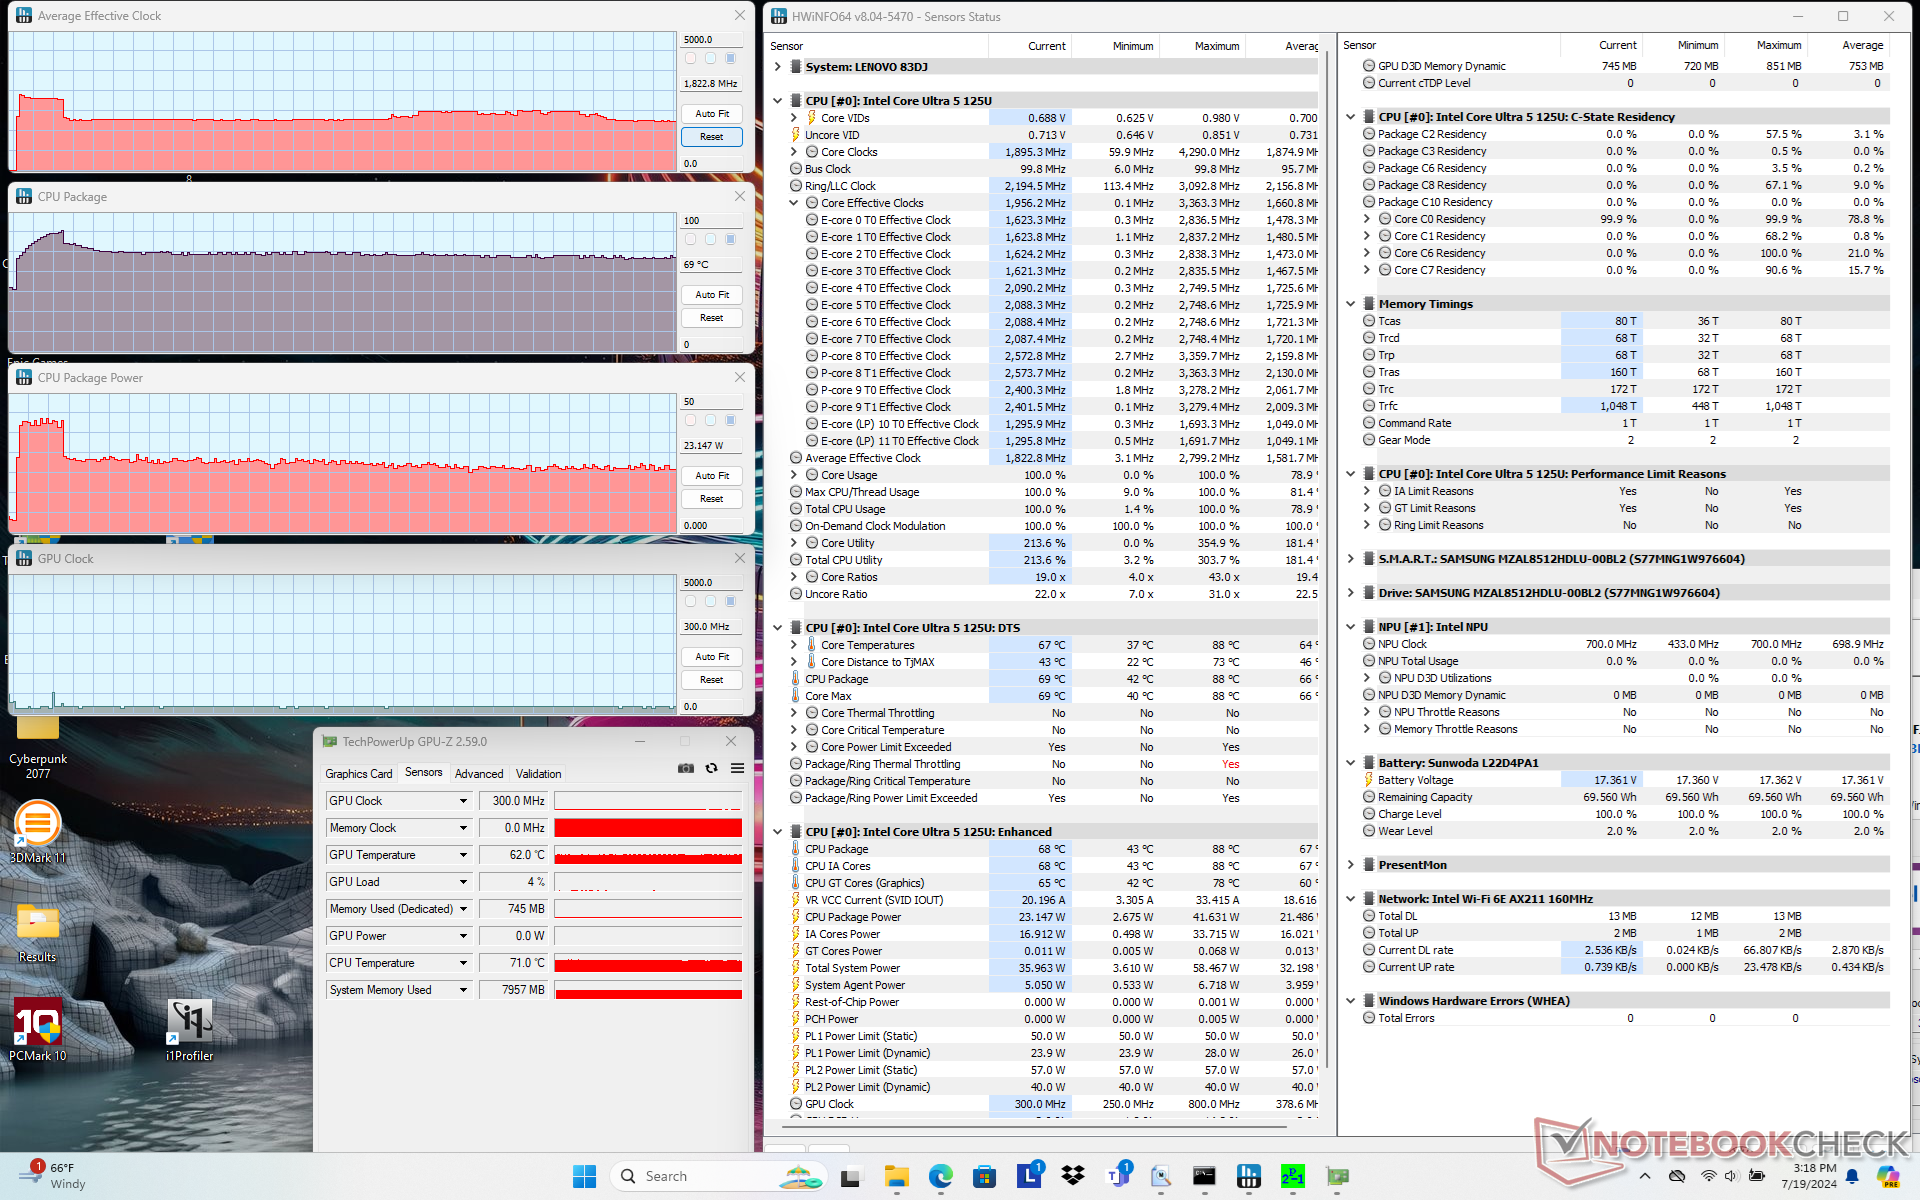Collapse the Memory Timings section
Screen dimensions: 1920x1200
coord(1351,304)
